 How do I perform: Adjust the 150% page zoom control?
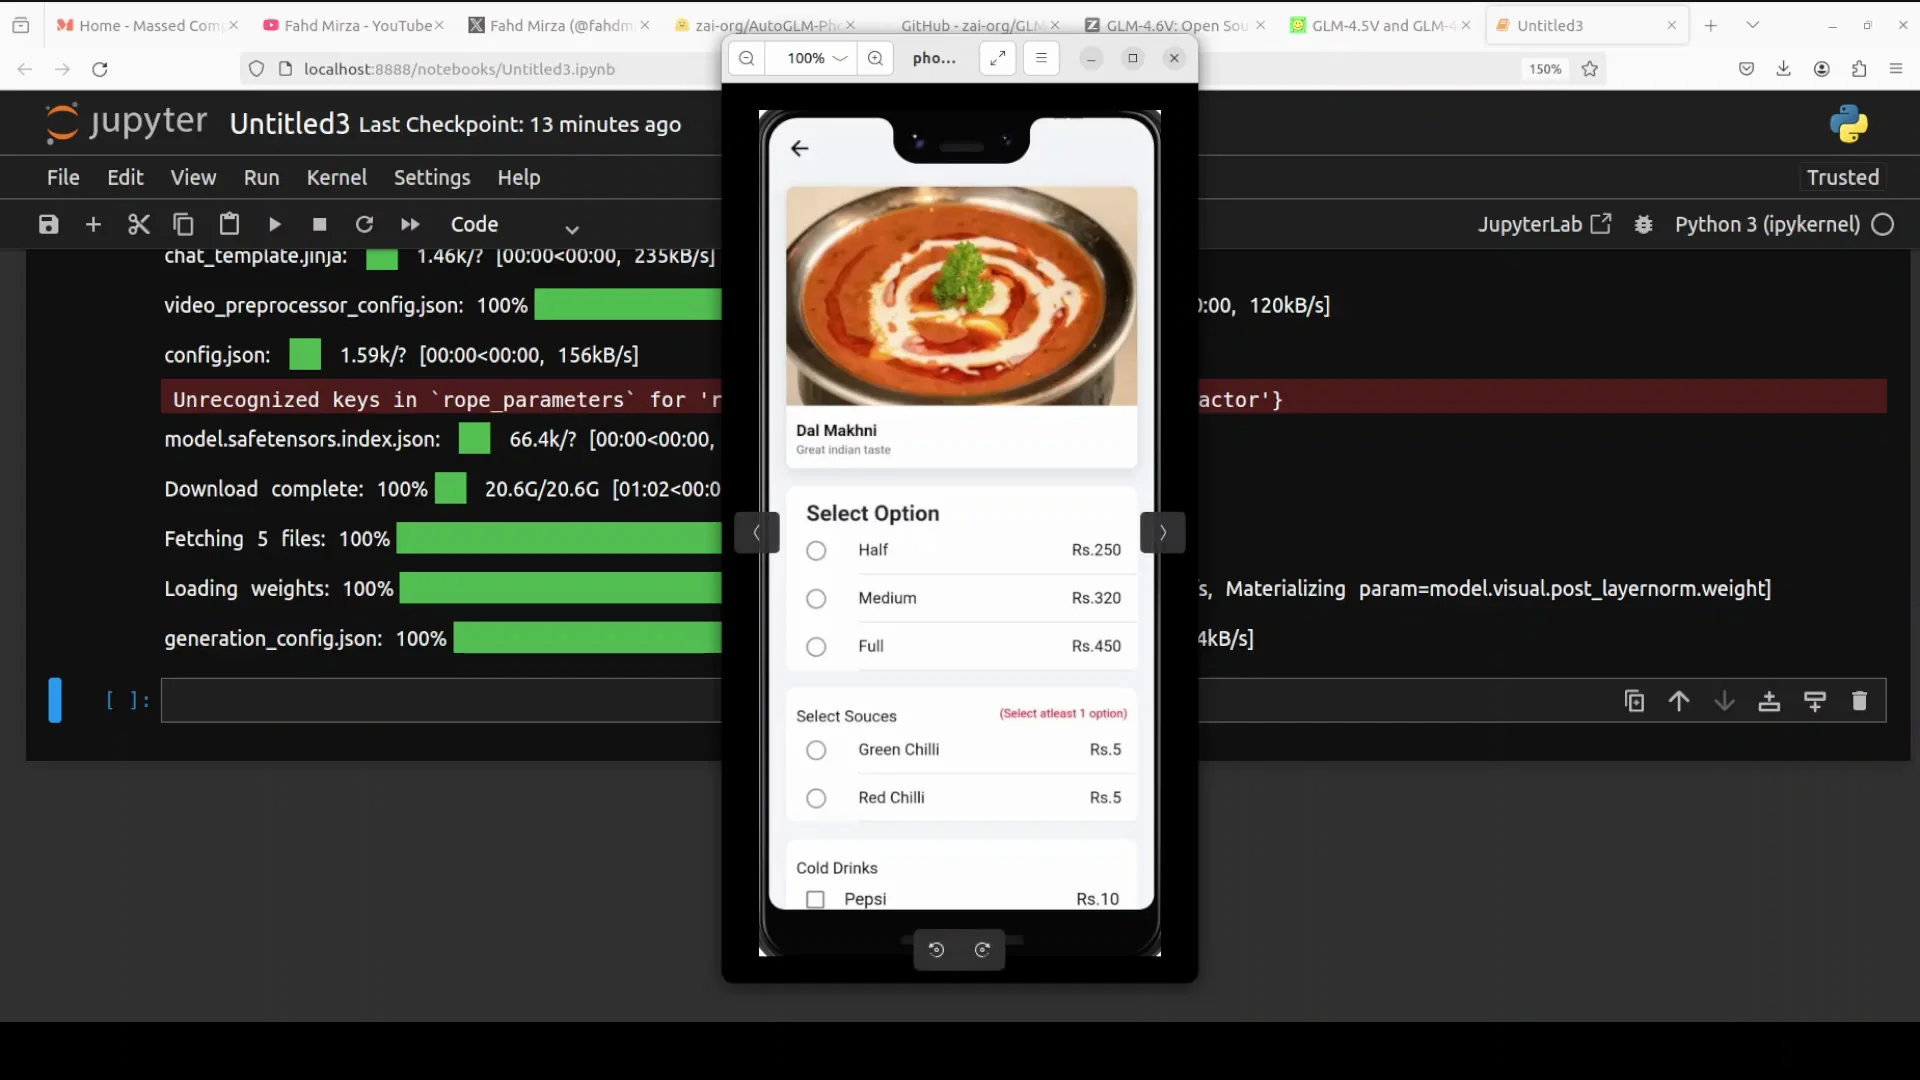[1545, 69]
